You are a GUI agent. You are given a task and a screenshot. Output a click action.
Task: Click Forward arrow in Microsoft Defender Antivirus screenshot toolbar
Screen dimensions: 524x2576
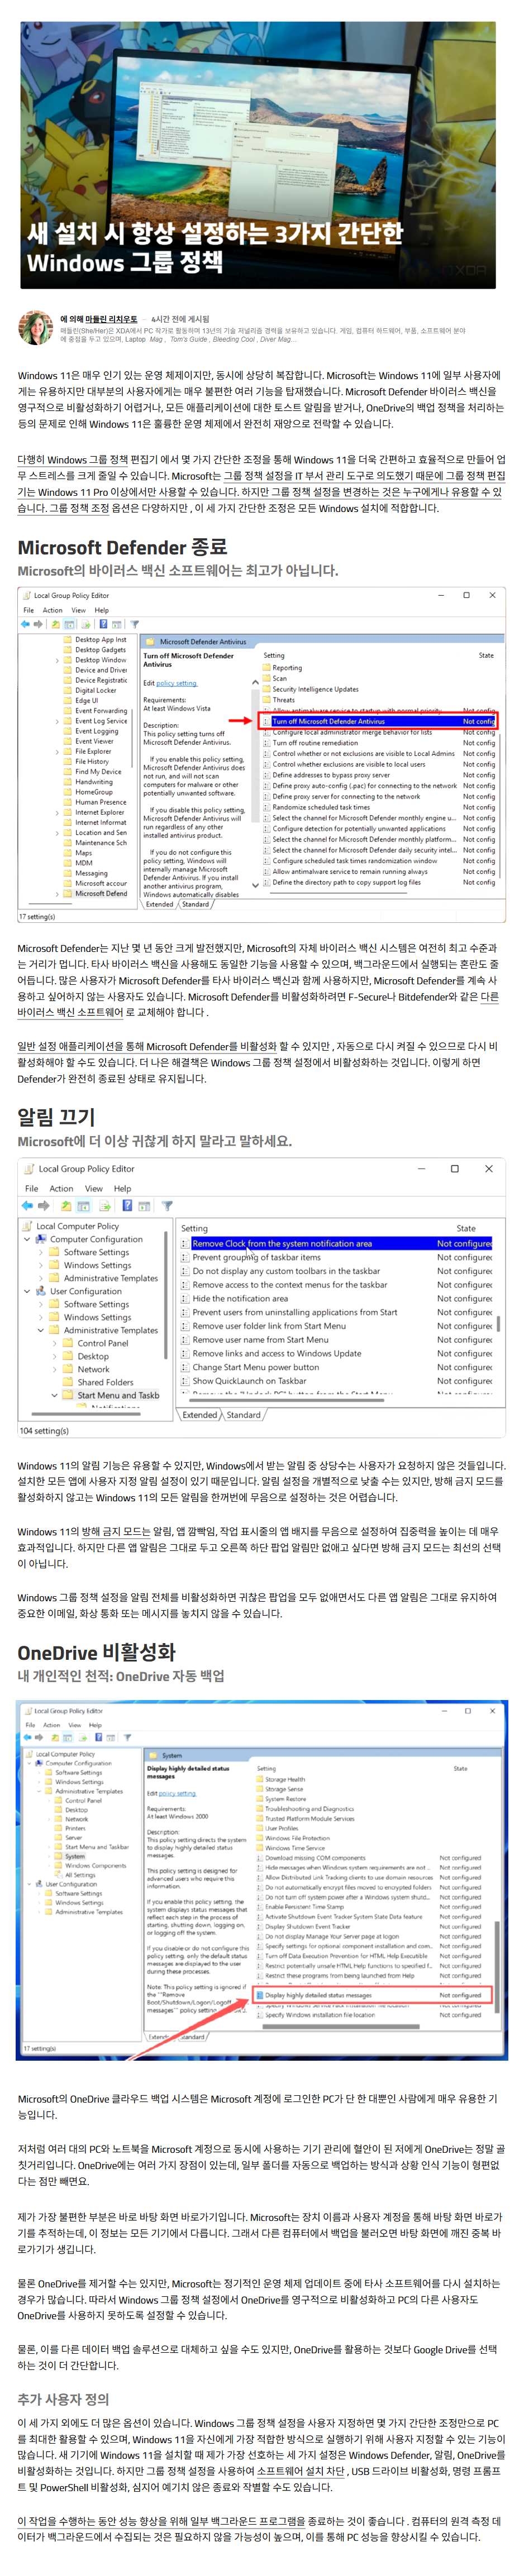pos(38,624)
